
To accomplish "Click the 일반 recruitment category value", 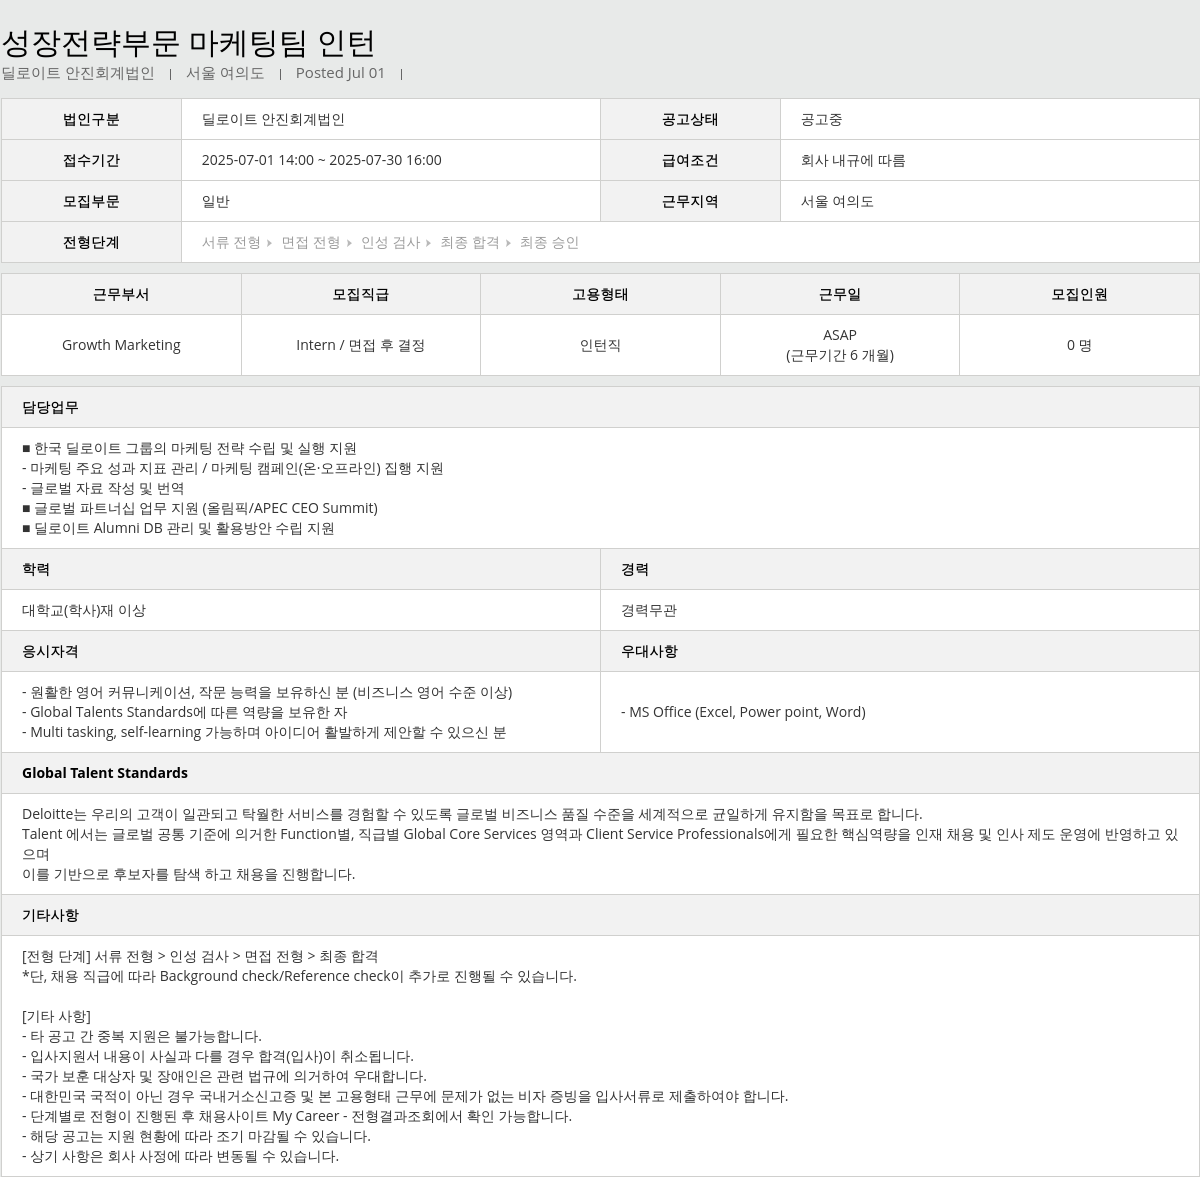I will pos(216,201).
